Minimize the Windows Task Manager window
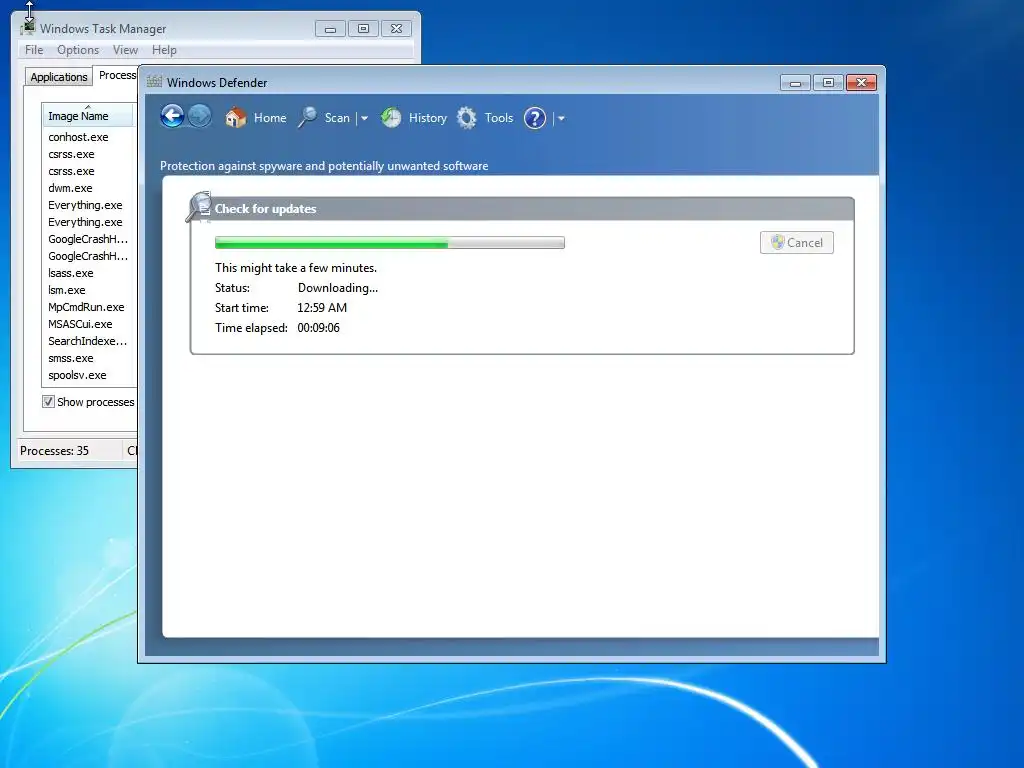 click(x=330, y=29)
